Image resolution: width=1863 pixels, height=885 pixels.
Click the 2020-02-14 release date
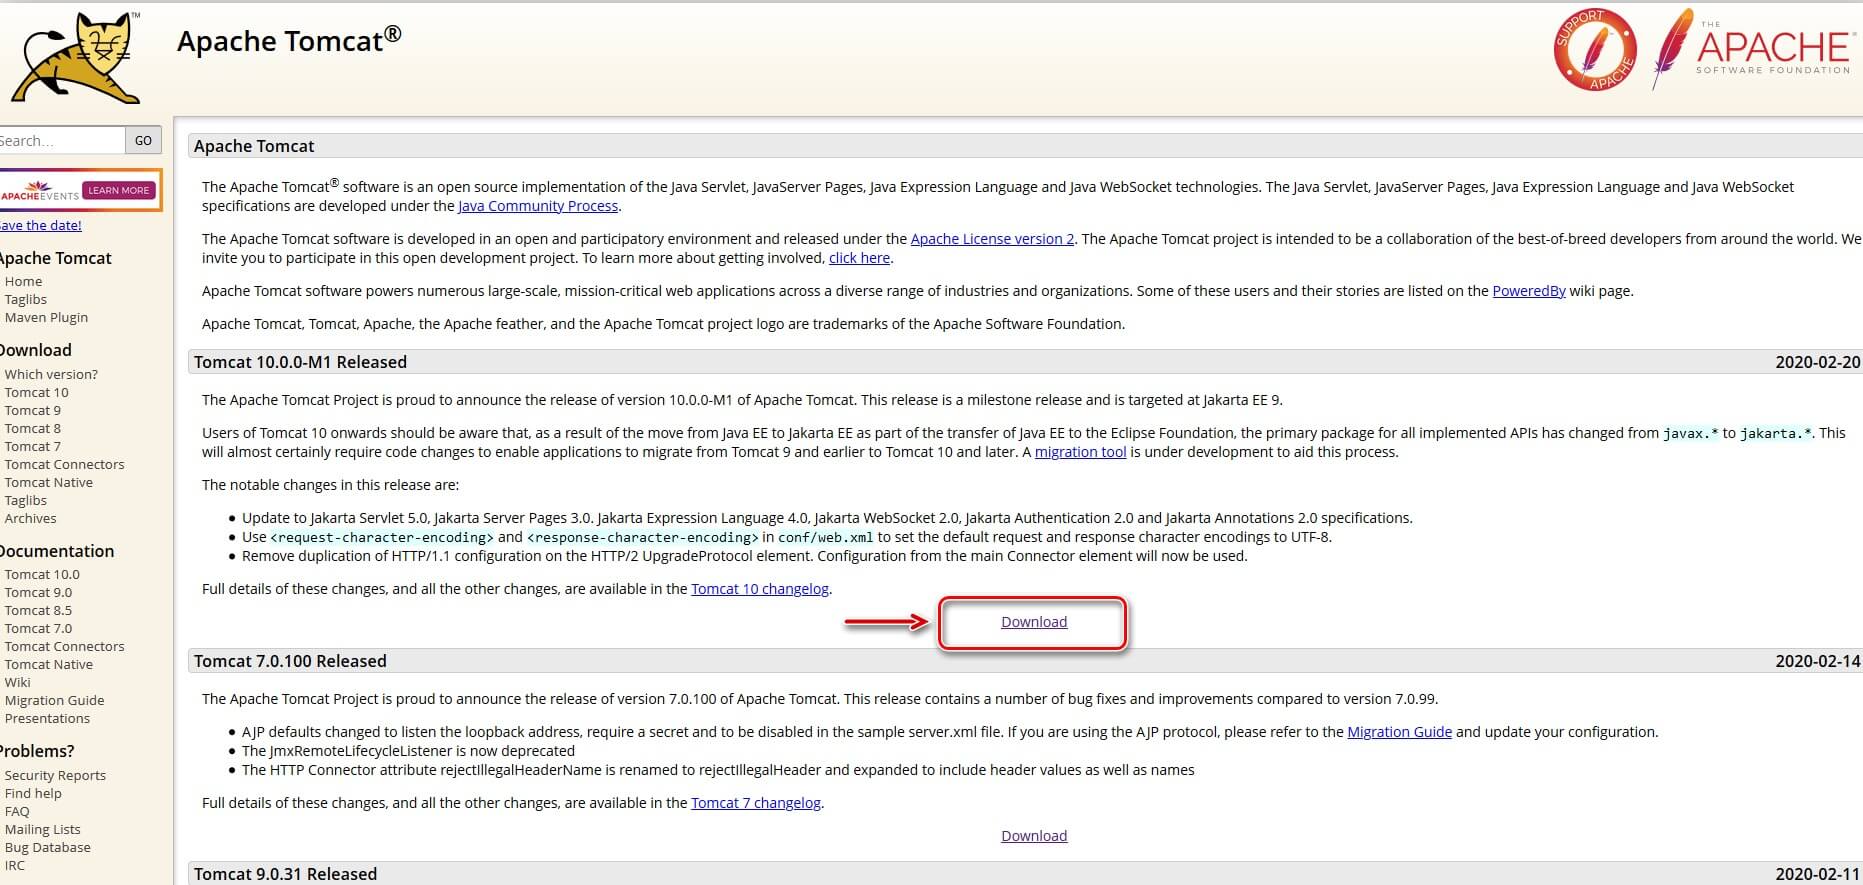[x=1817, y=661]
